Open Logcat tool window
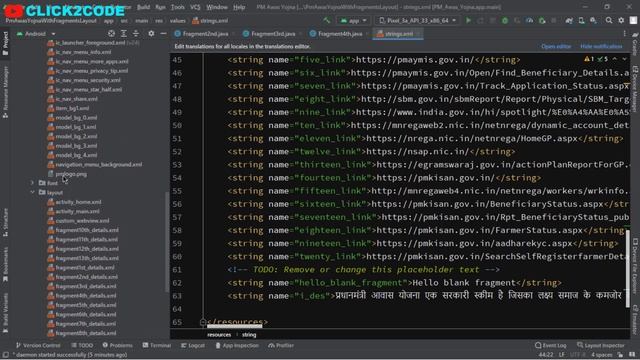This screenshot has width=640, height=360. click(x=193, y=345)
